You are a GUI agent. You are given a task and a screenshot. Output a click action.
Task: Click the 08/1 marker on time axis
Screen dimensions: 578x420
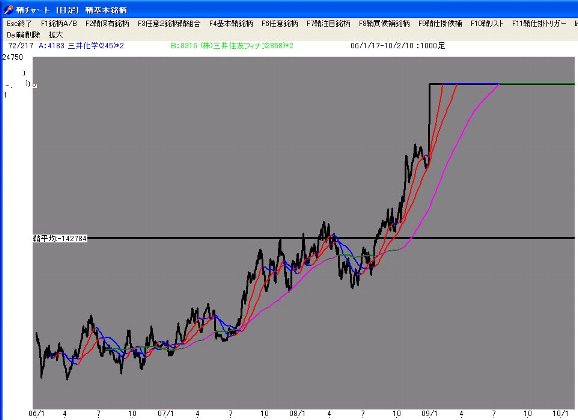(297, 414)
